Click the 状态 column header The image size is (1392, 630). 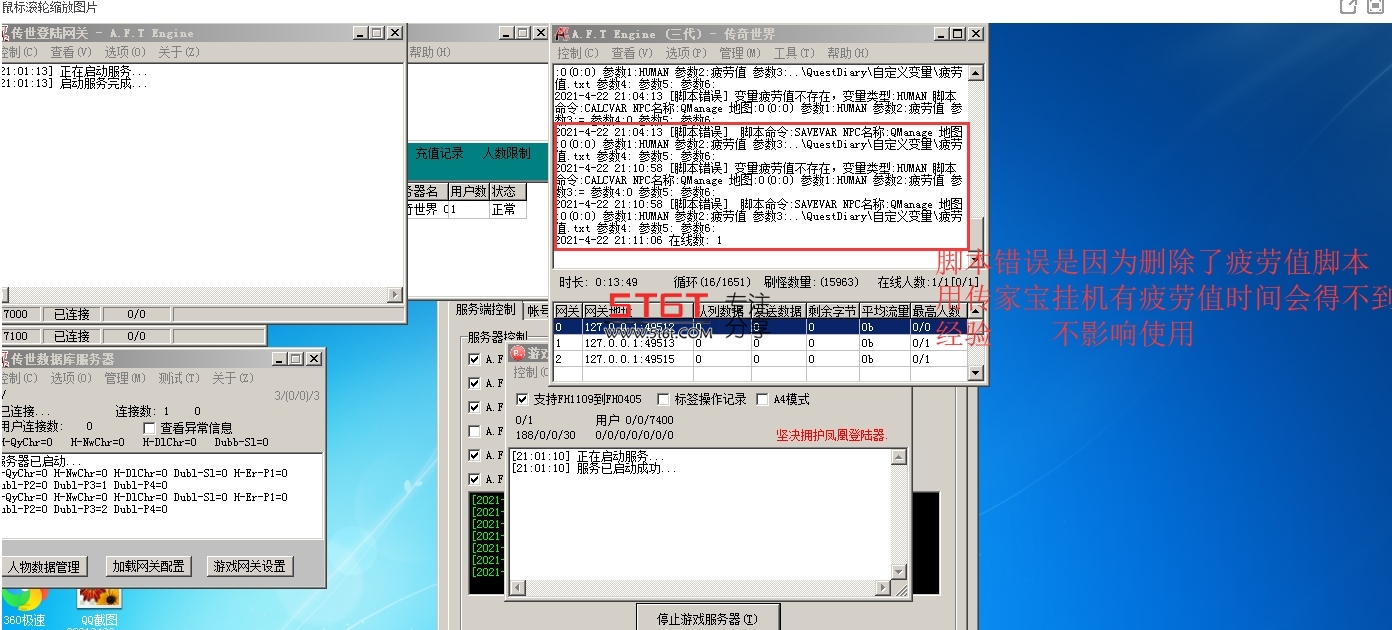click(x=508, y=191)
